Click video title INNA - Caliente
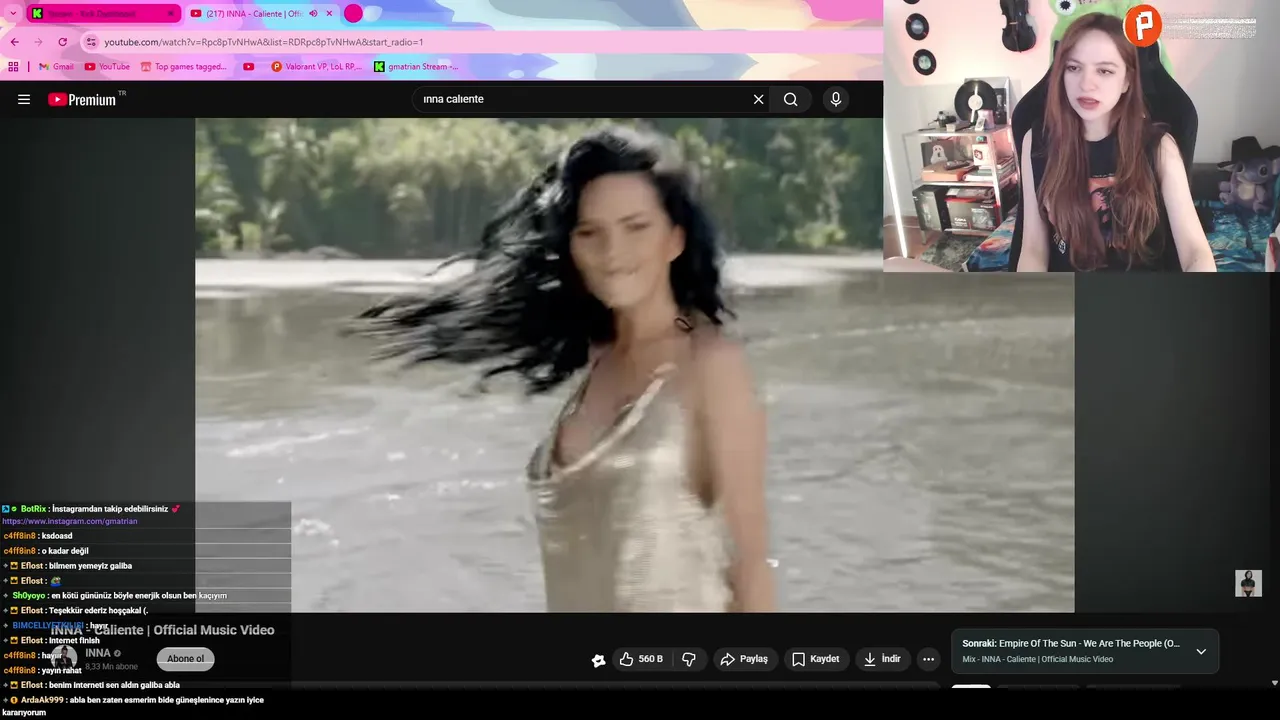The width and height of the screenshot is (1280, 720). 162,630
